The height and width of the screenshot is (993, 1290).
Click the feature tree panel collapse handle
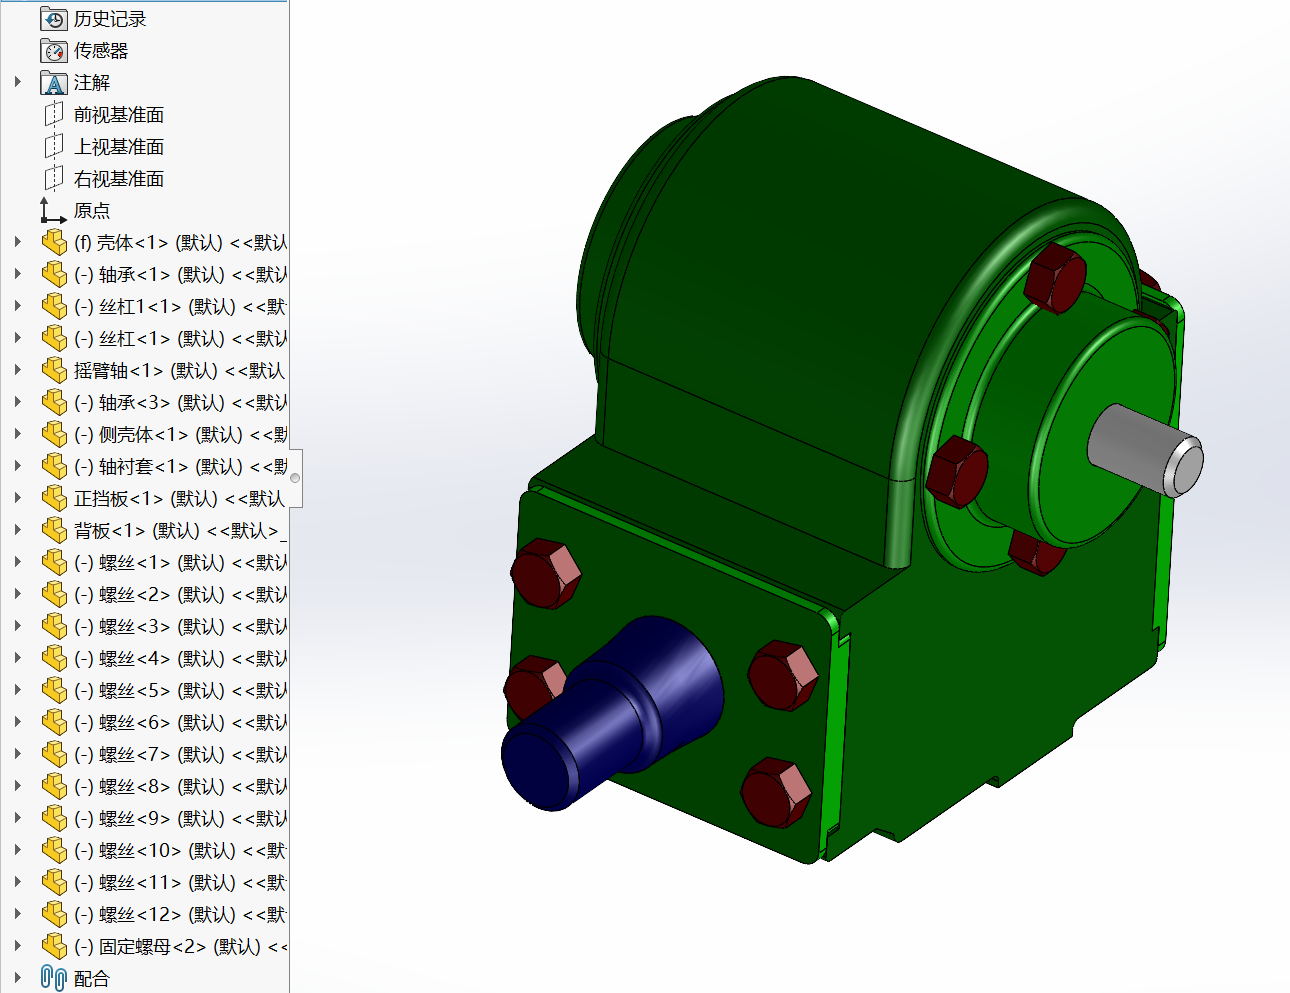(295, 478)
